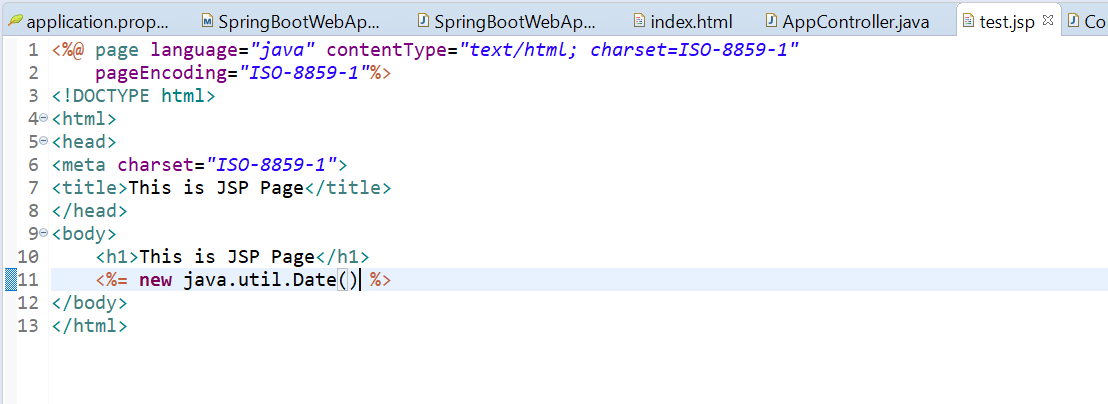Click the closing </body> tag on line 12
This screenshot has width=1108, height=404.
pos(90,303)
